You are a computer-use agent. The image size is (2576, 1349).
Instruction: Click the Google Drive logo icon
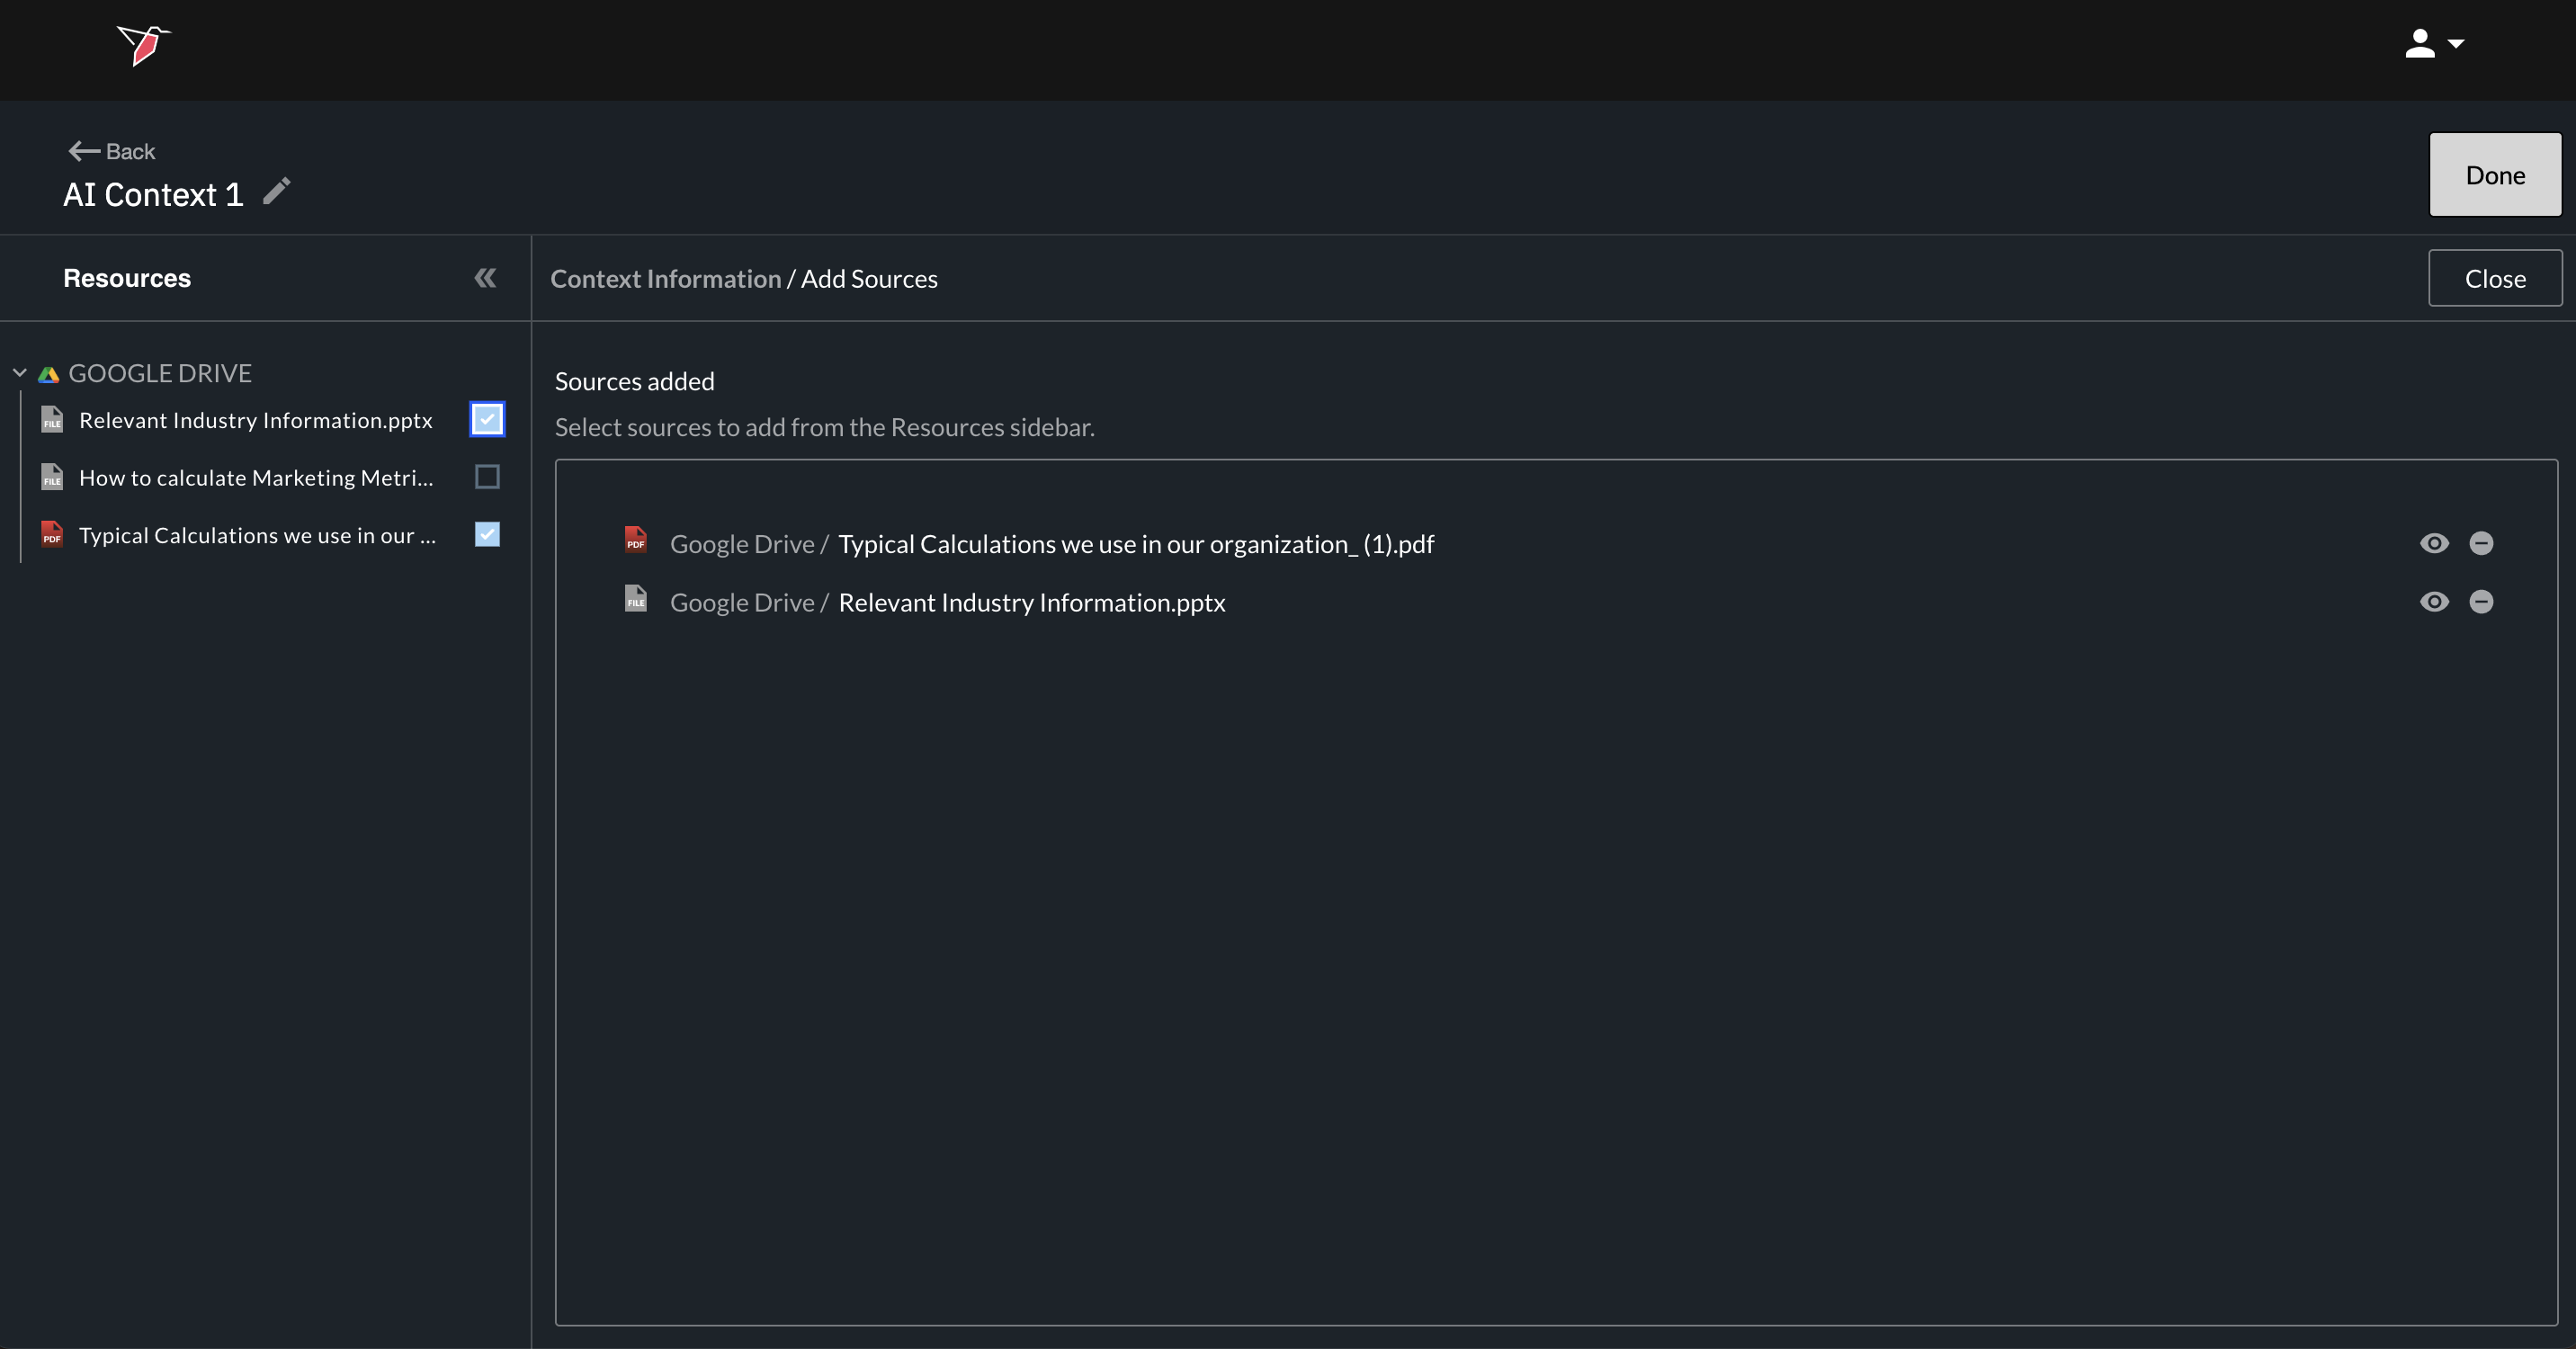[48, 374]
